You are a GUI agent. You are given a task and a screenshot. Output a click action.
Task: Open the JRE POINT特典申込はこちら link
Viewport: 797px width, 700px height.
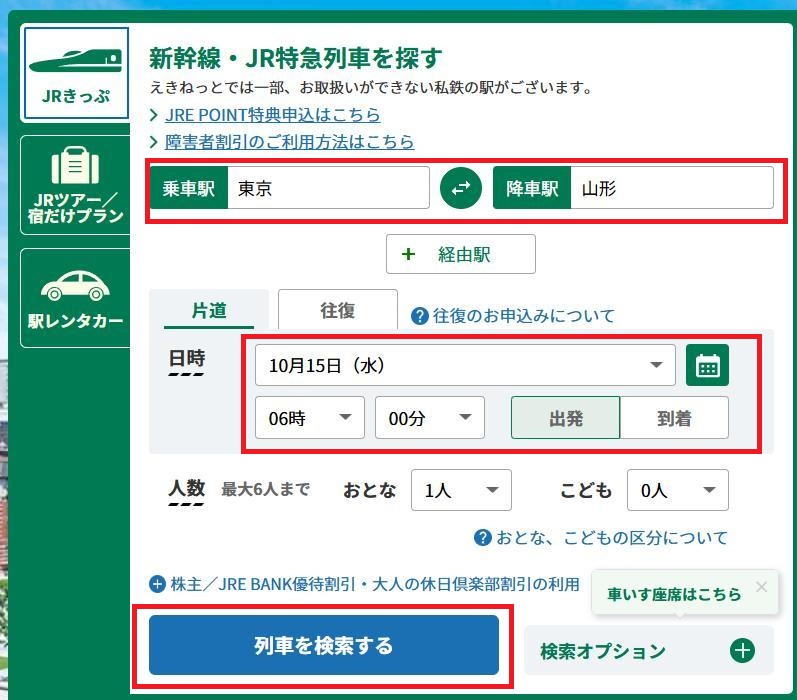(272, 115)
